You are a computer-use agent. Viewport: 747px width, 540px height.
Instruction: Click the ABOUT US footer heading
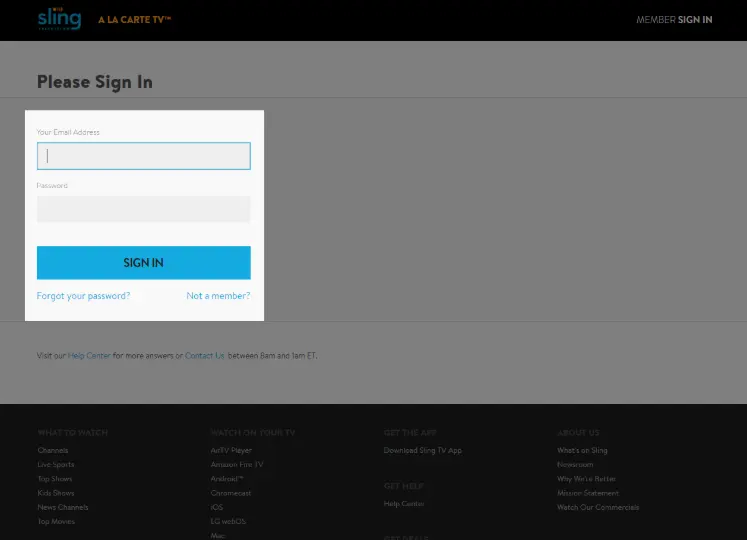(x=578, y=433)
